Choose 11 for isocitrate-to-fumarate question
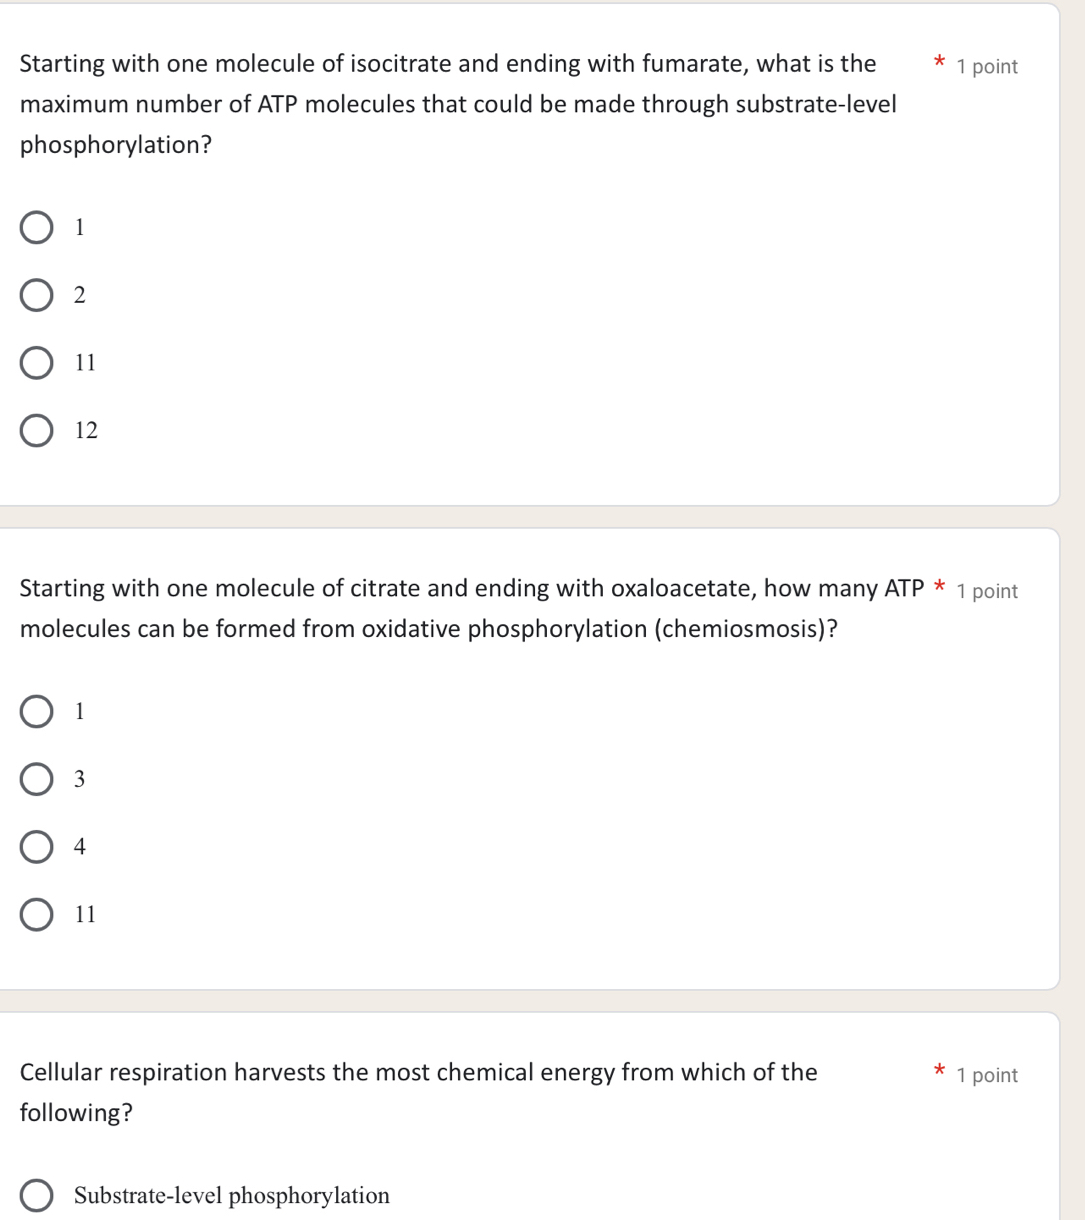Image resolution: width=1085 pixels, height=1220 pixels. (x=37, y=363)
